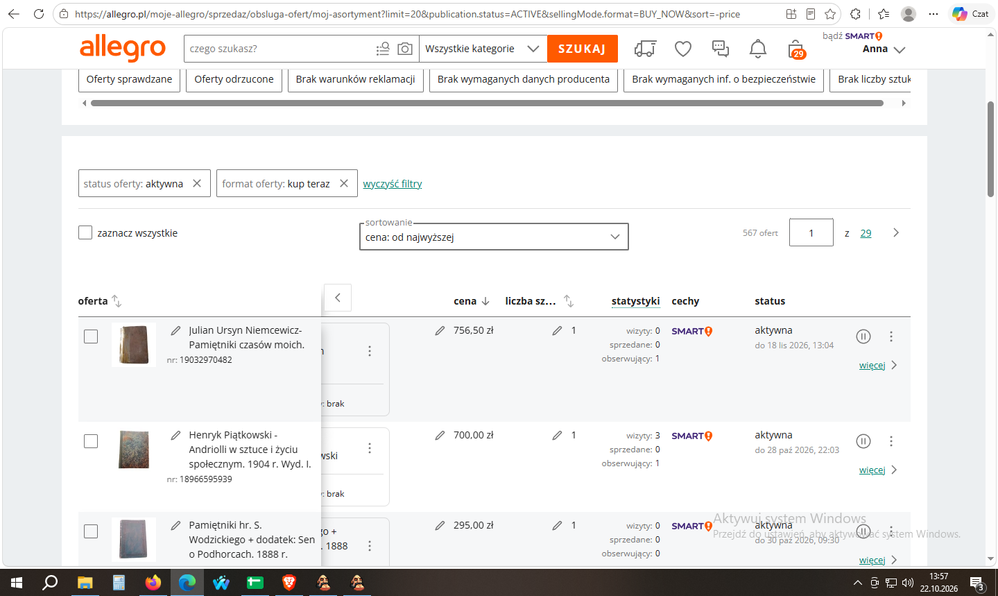Pause the offer active until 18 lis 2026
998x596 pixels.
(863, 336)
